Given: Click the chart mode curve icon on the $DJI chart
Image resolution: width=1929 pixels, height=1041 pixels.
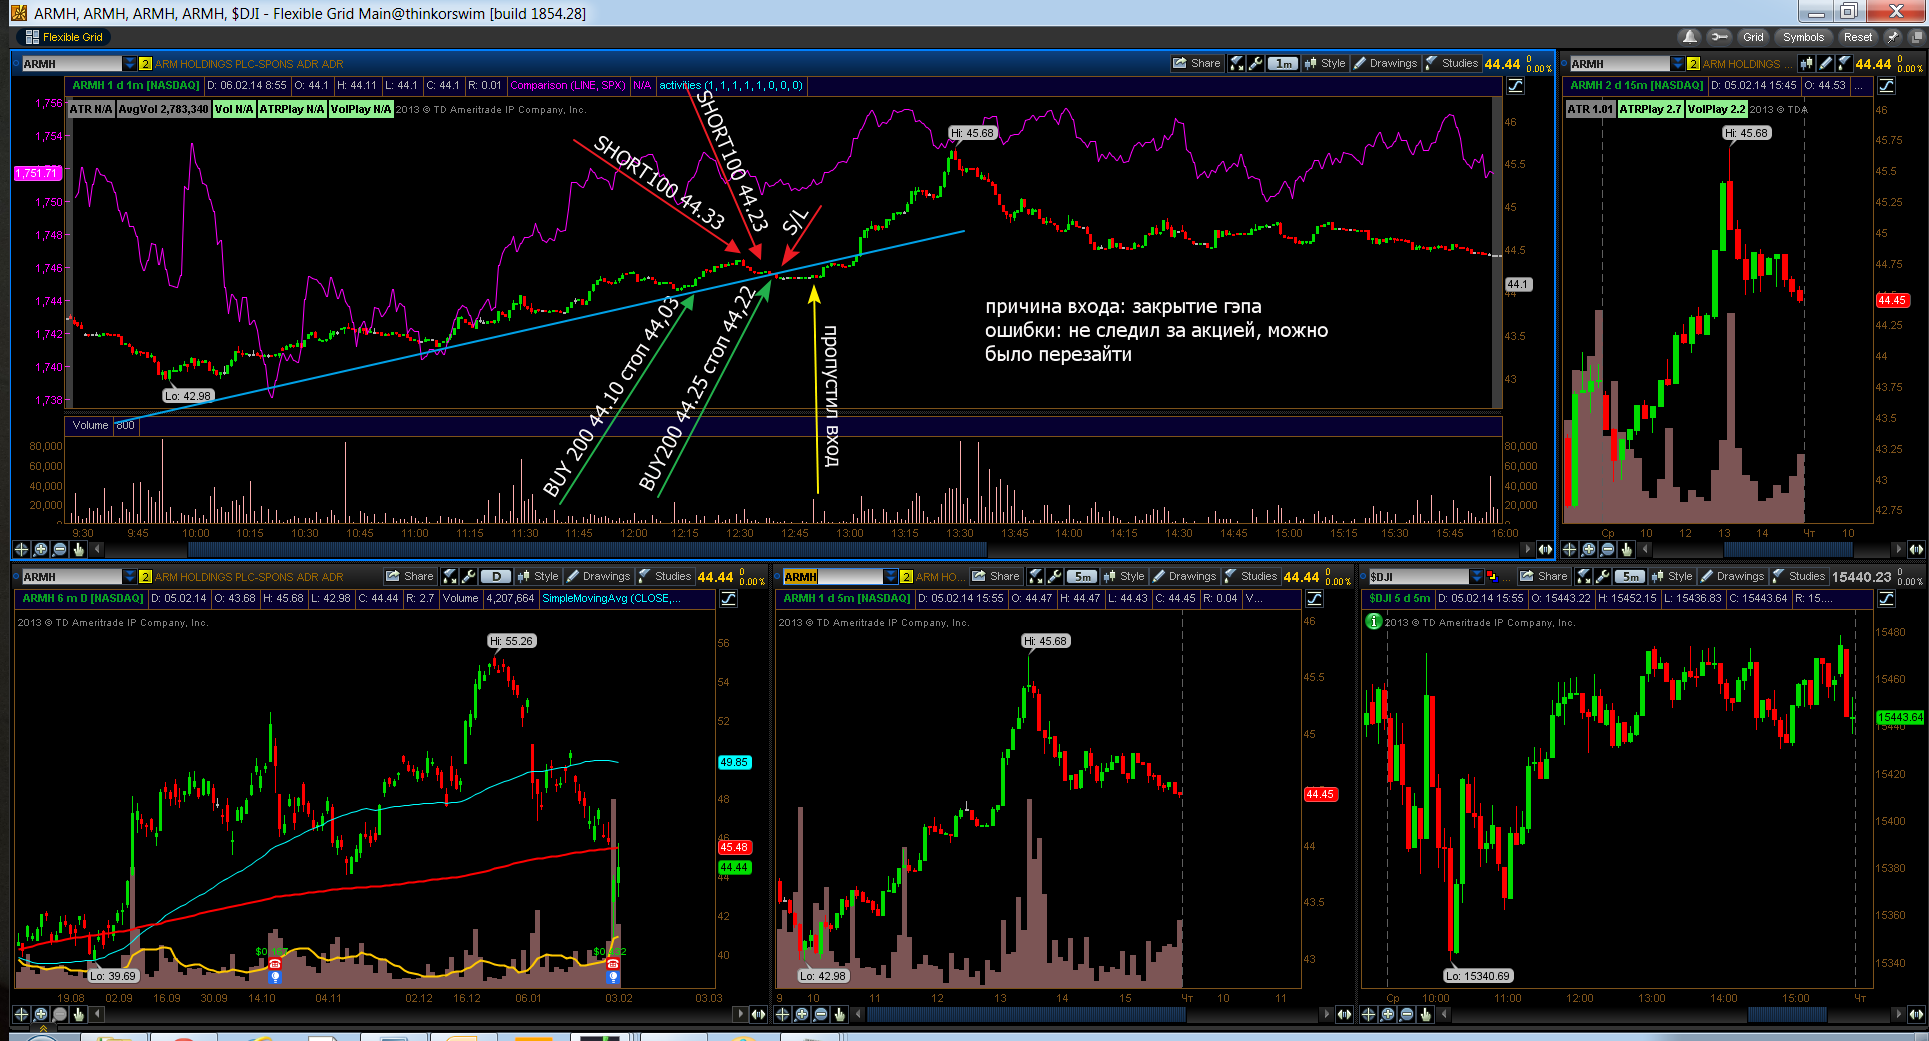Looking at the screenshot, I should tap(1886, 599).
